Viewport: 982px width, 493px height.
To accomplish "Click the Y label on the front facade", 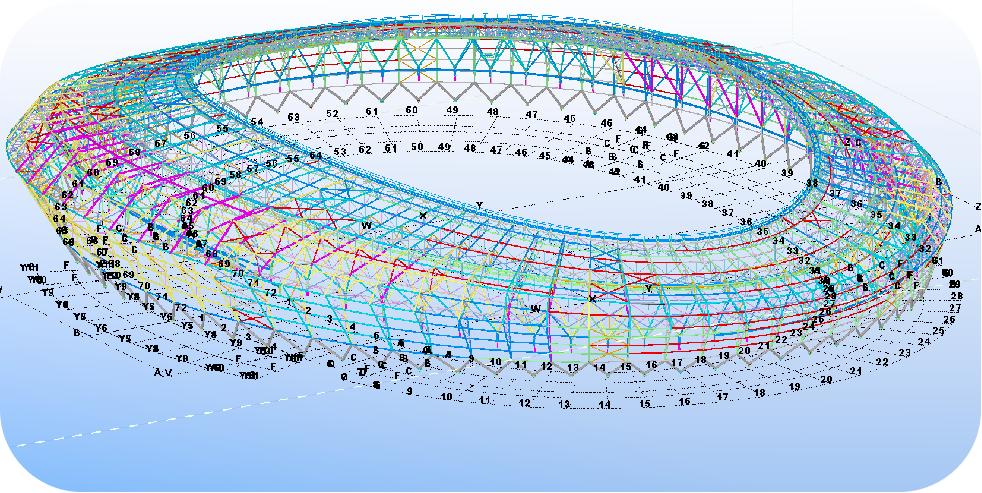I will (x=648, y=288).
